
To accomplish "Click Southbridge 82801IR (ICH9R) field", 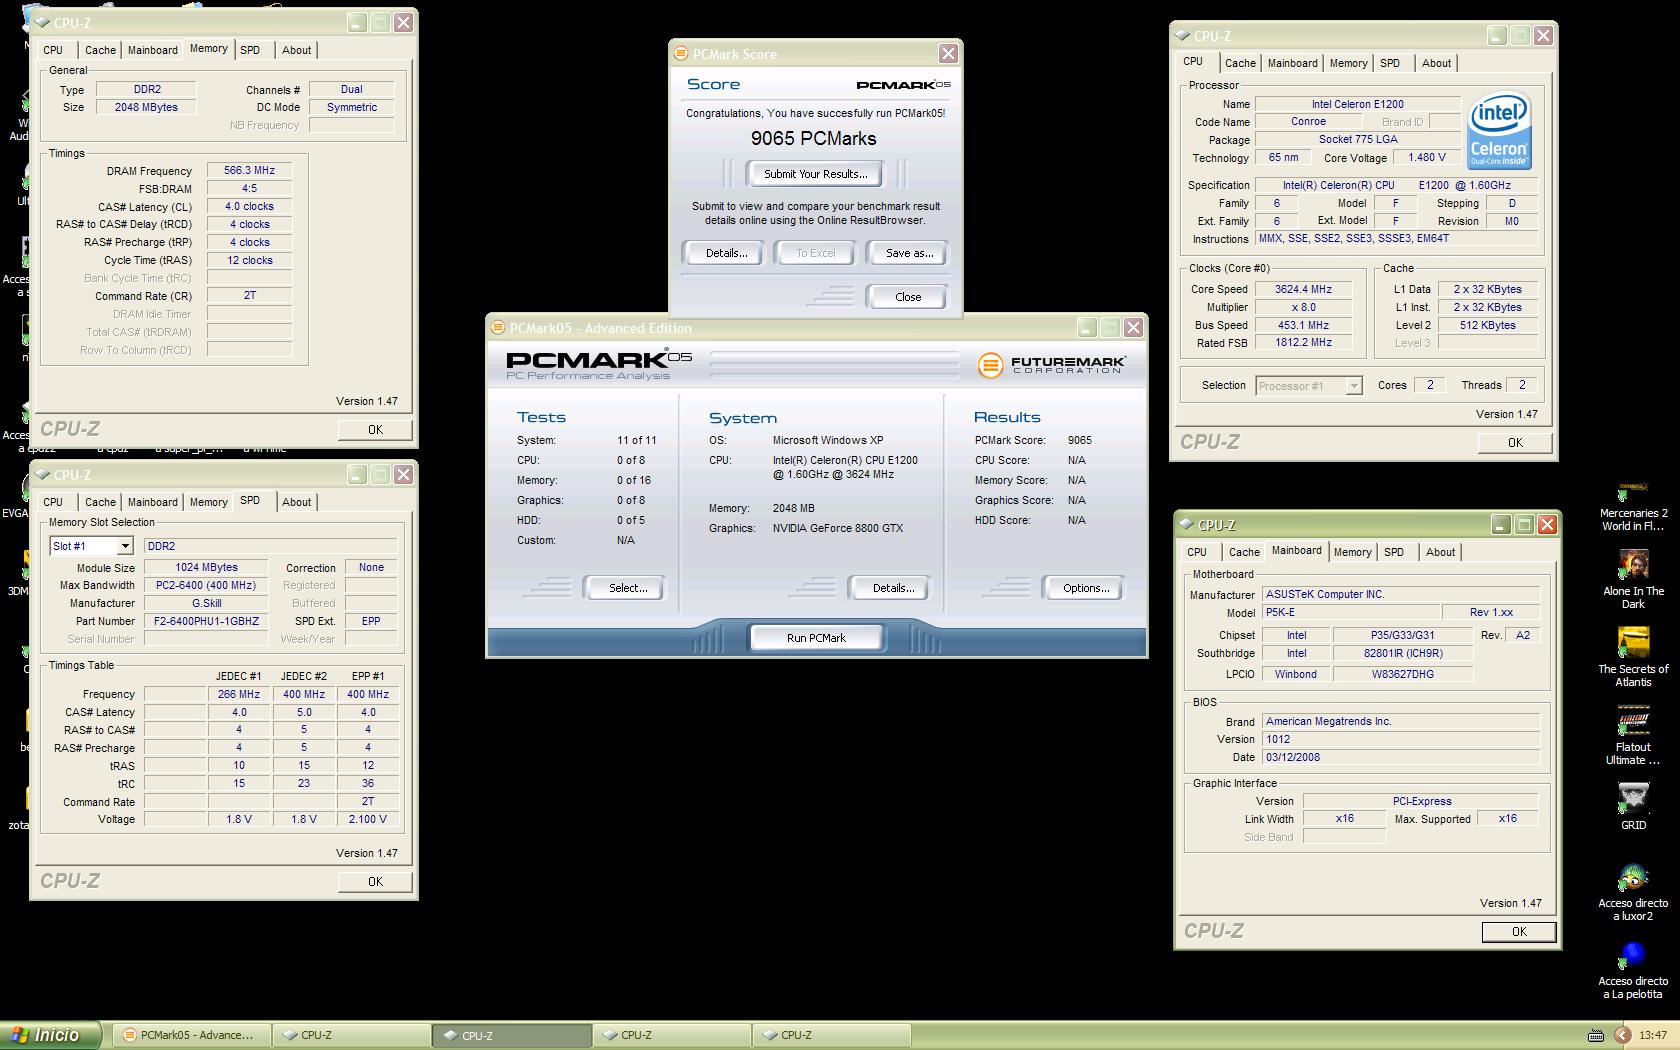I will pos(1403,654).
